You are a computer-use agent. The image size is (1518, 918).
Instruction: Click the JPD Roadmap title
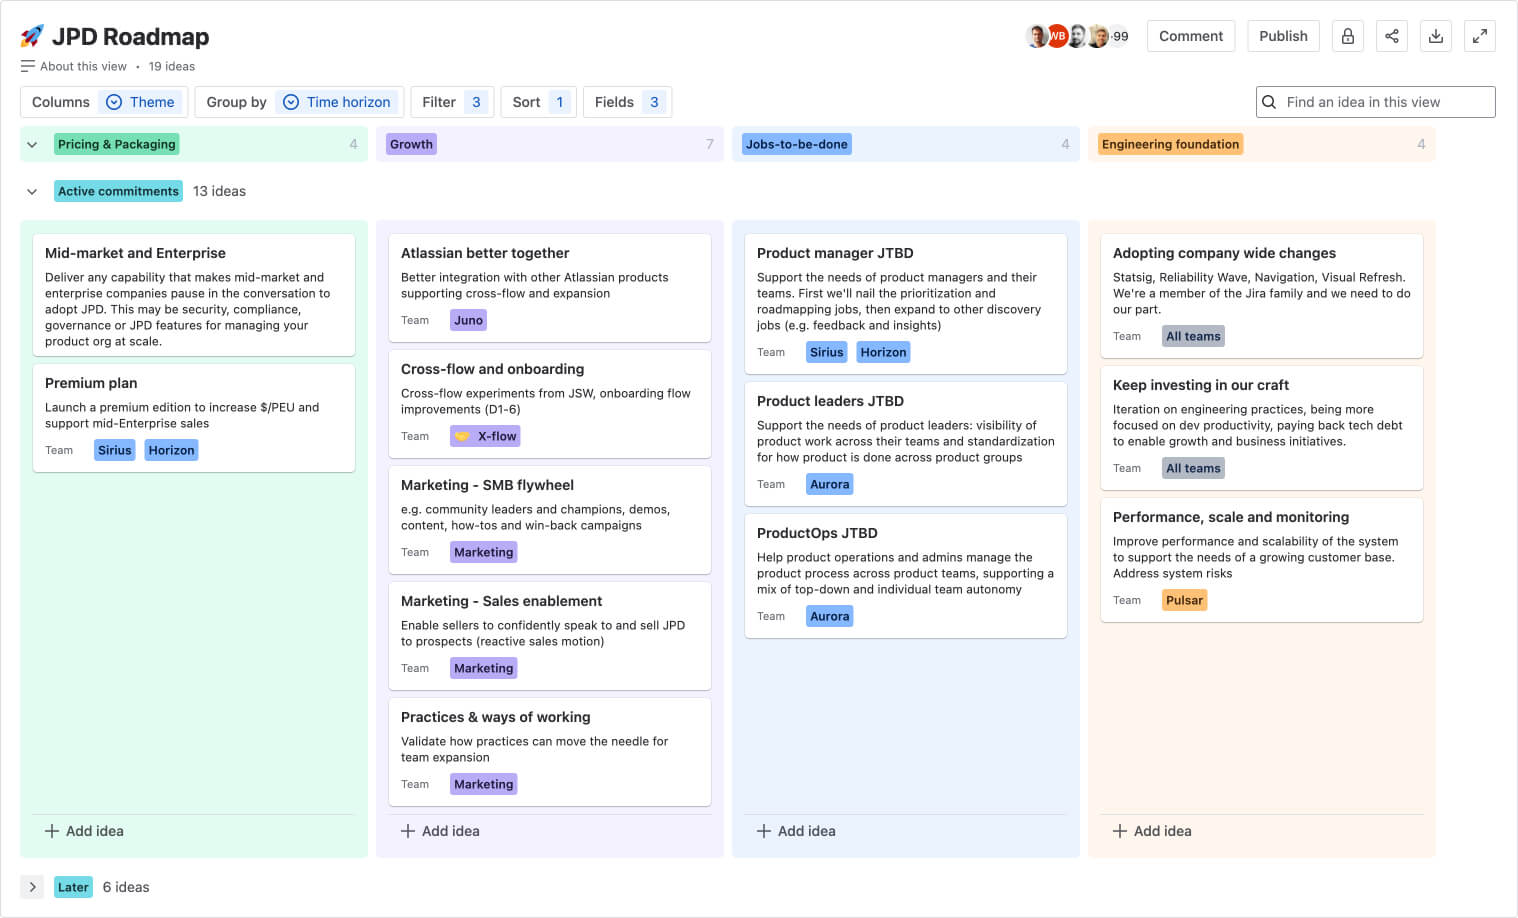(130, 37)
